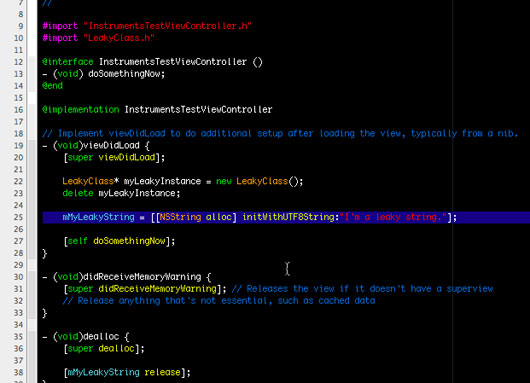Click the NSString class name
This screenshot has height=383, width=530.
pyautogui.click(x=180, y=217)
